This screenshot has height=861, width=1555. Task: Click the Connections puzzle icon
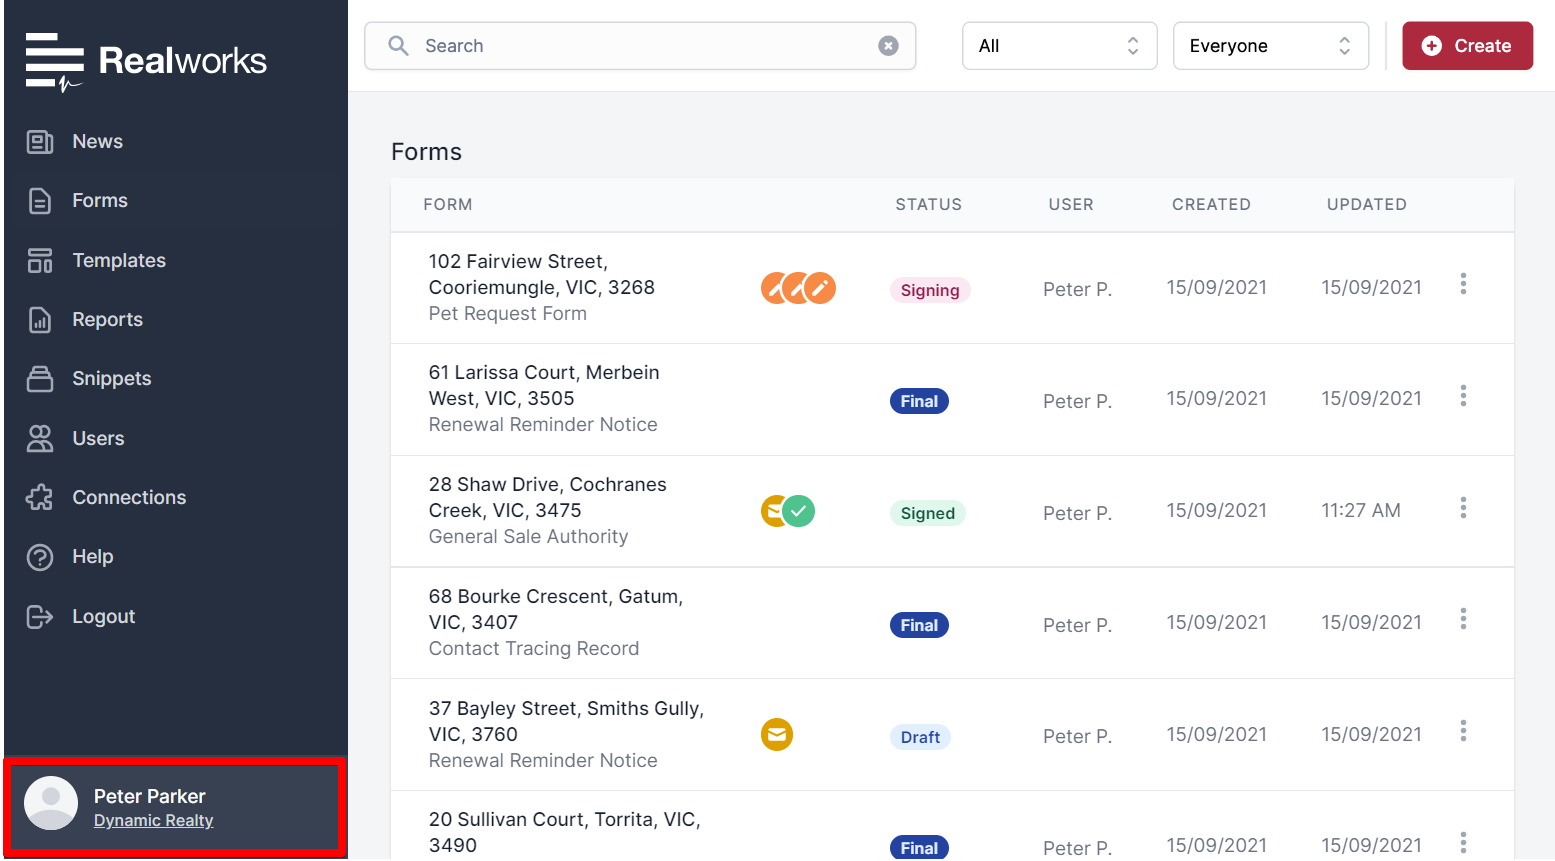(40, 498)
